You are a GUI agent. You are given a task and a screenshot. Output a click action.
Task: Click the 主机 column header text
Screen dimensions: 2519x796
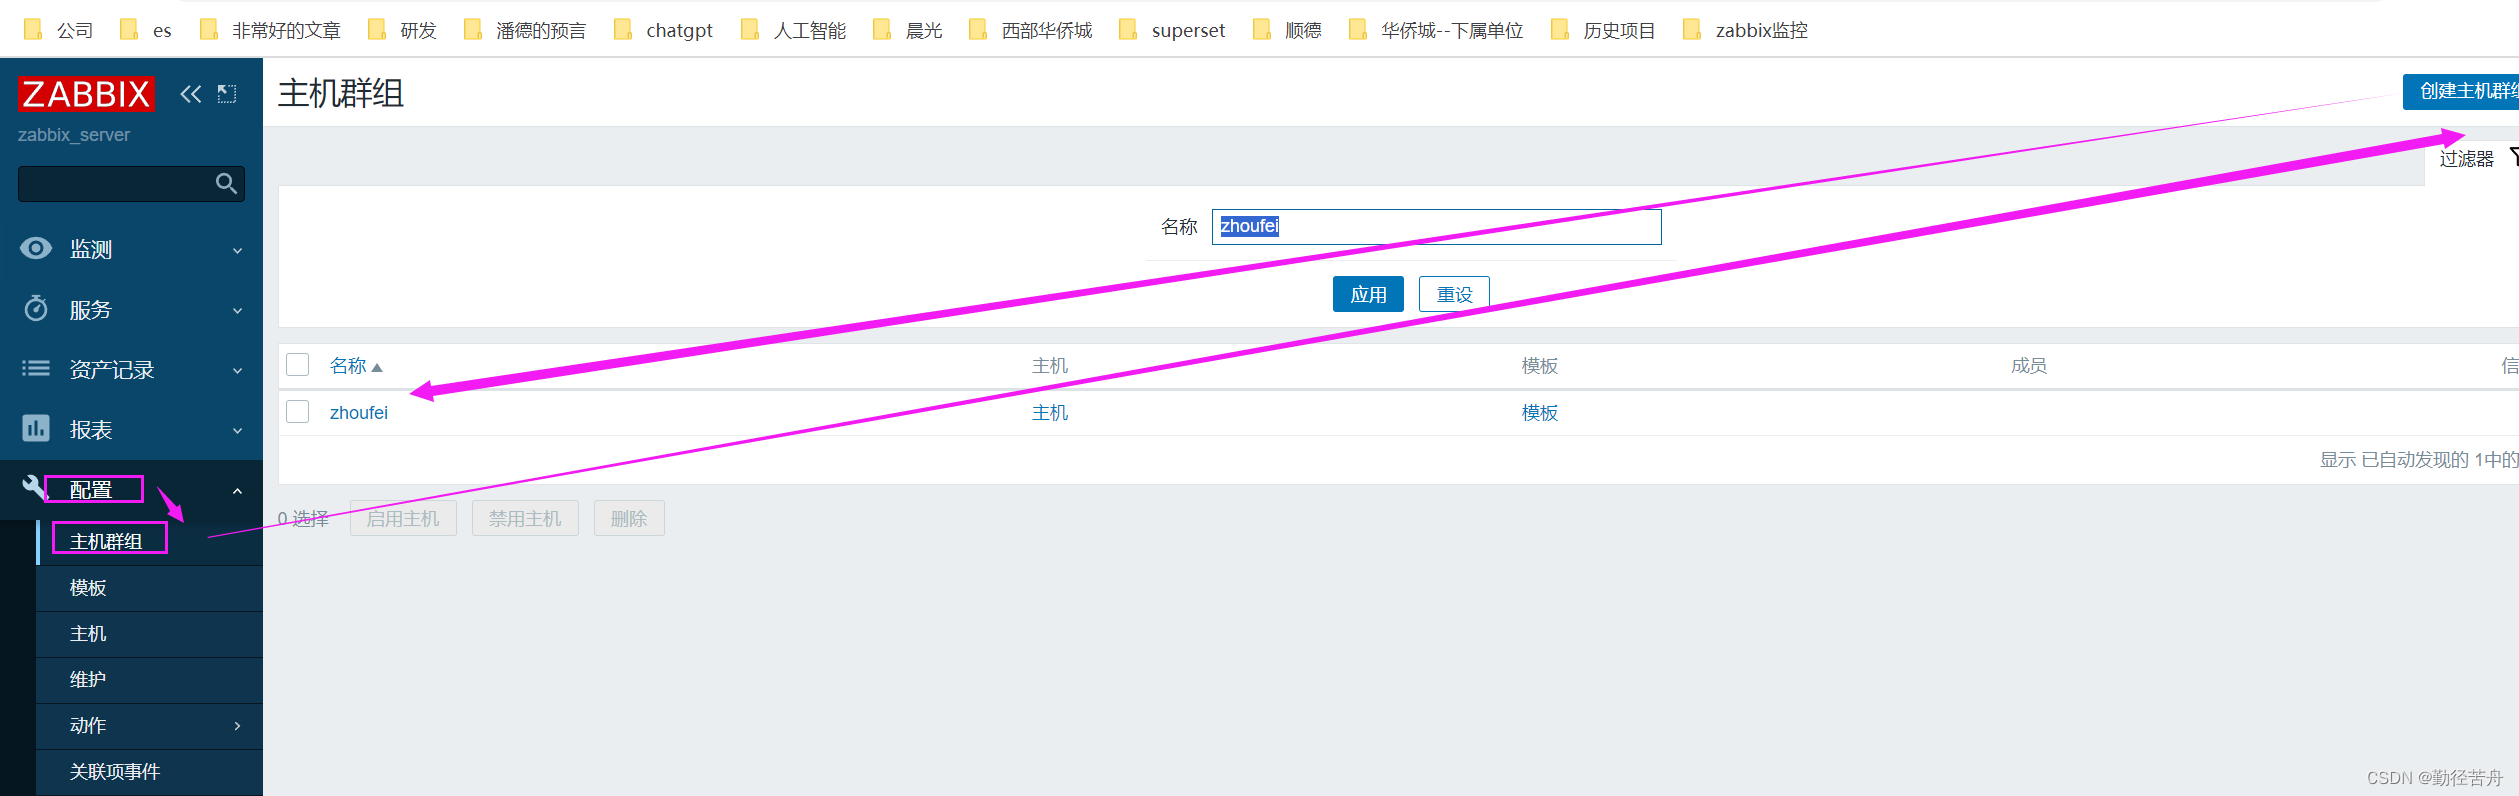(1050, 366)
